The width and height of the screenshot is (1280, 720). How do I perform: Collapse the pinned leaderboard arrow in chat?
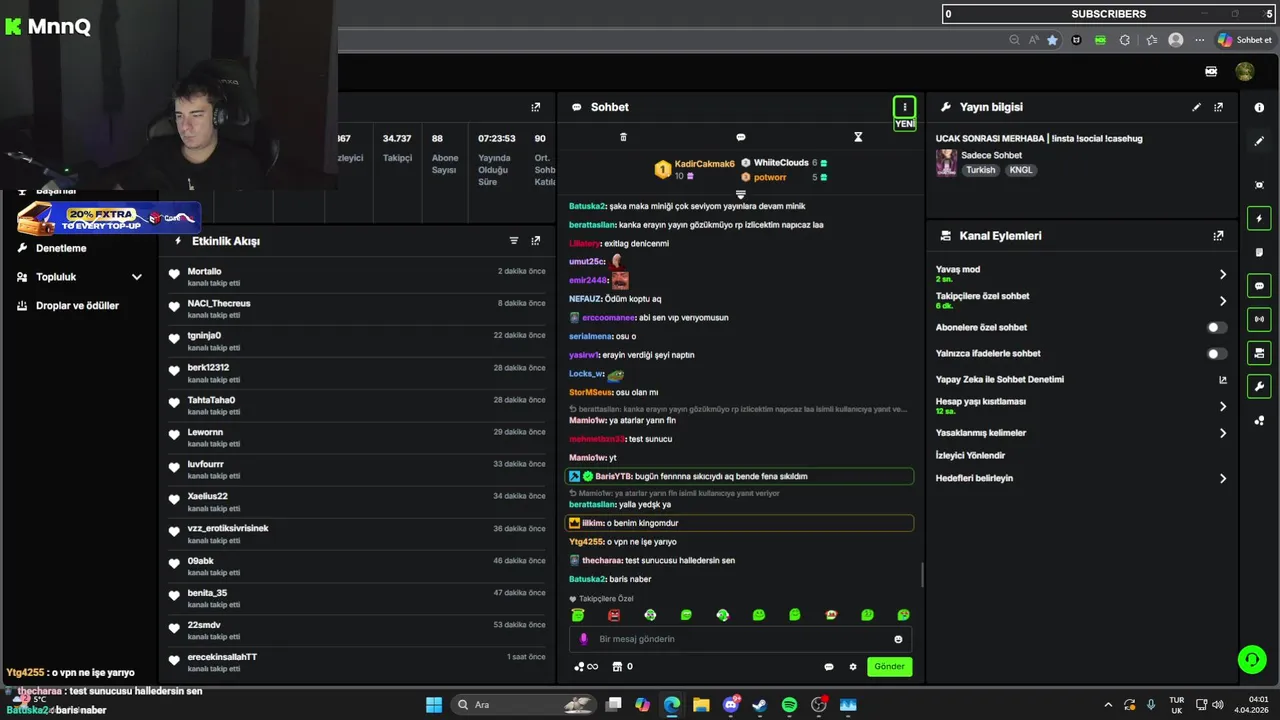pyautogui.click(x=741, y=194)
